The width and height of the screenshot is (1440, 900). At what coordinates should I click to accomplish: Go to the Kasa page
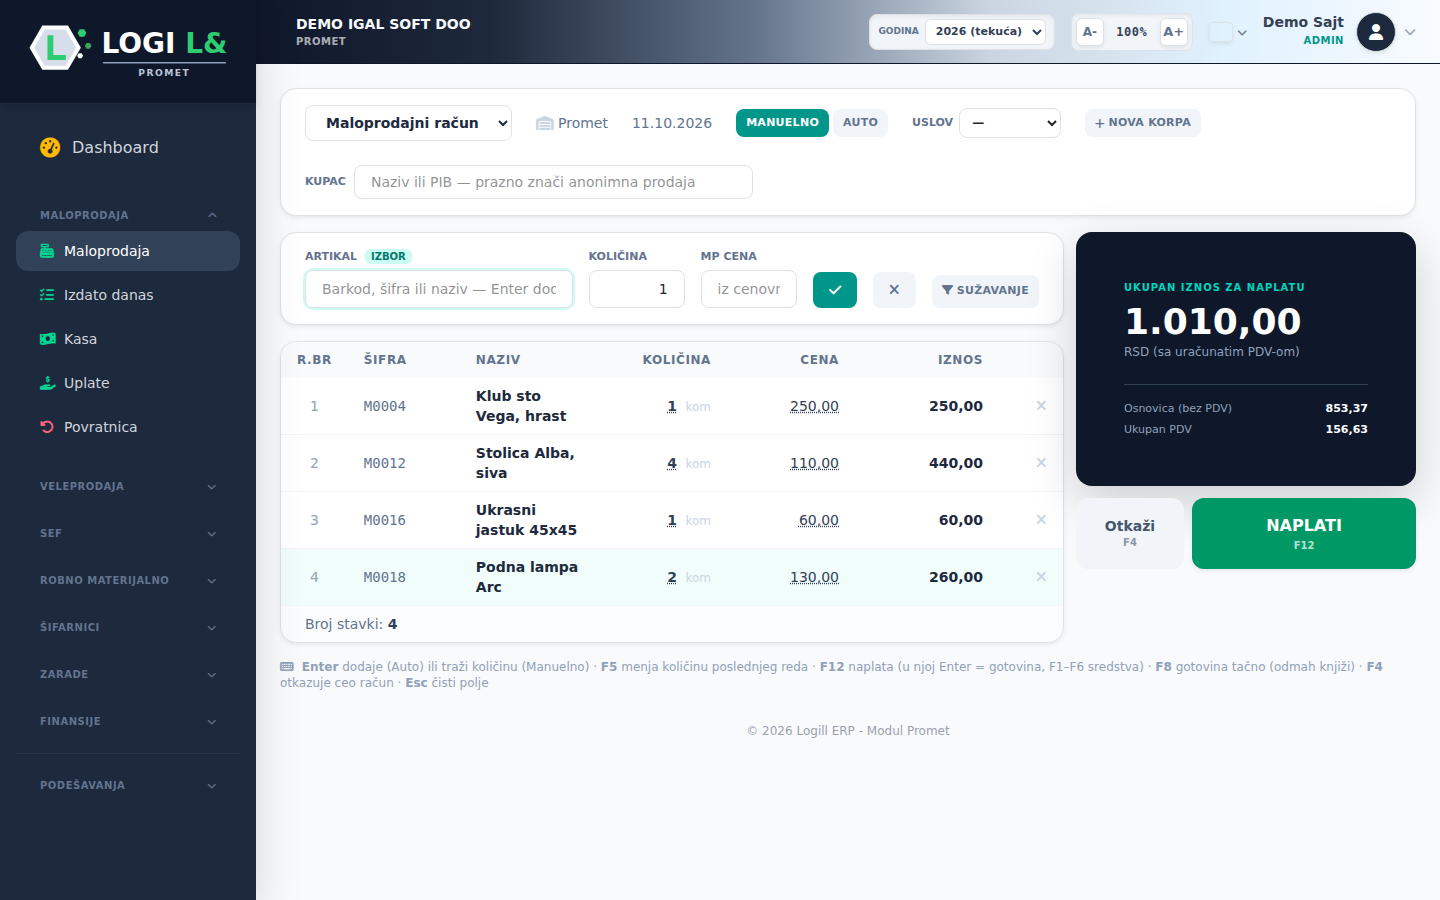(x=128, y=339)
